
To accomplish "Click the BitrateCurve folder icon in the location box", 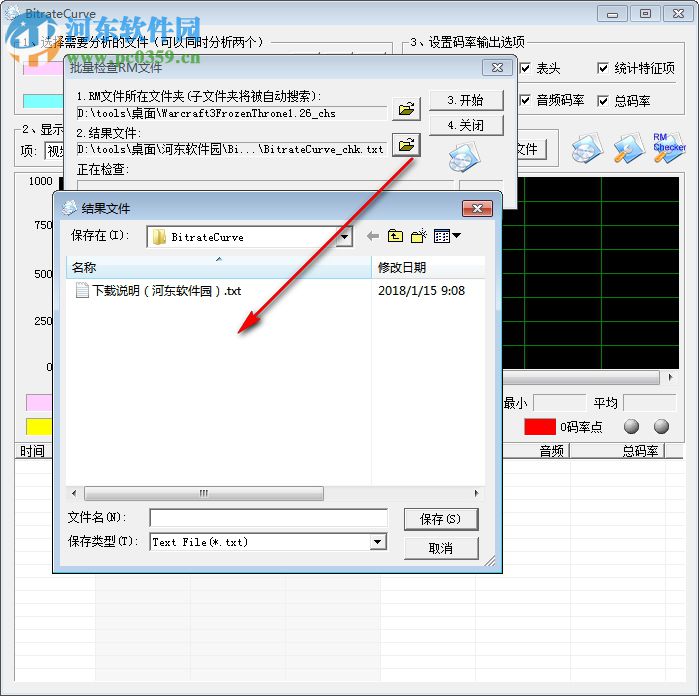I will (159, 237).
